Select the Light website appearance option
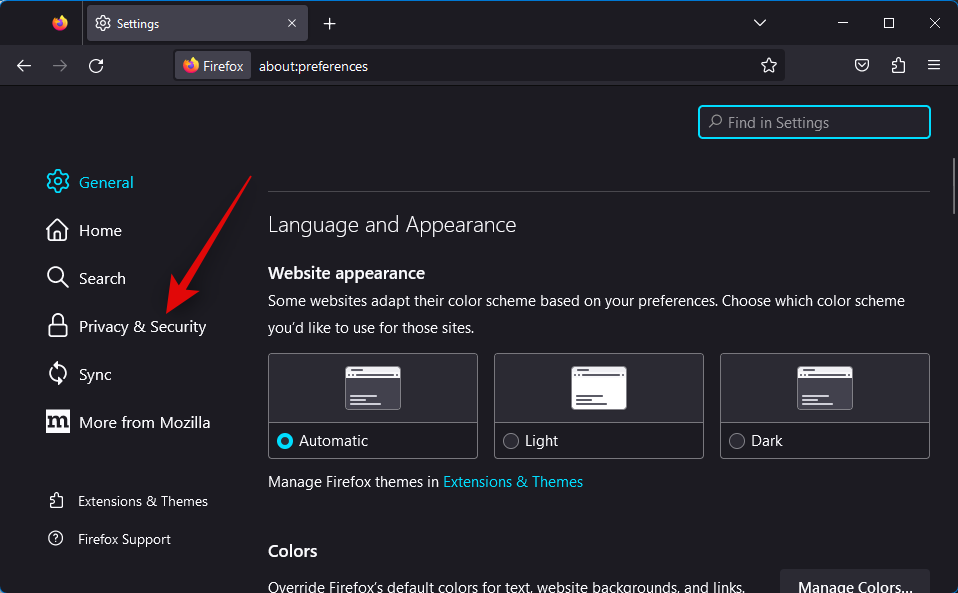The image size is (958, 593). click(x=512, y=441)
